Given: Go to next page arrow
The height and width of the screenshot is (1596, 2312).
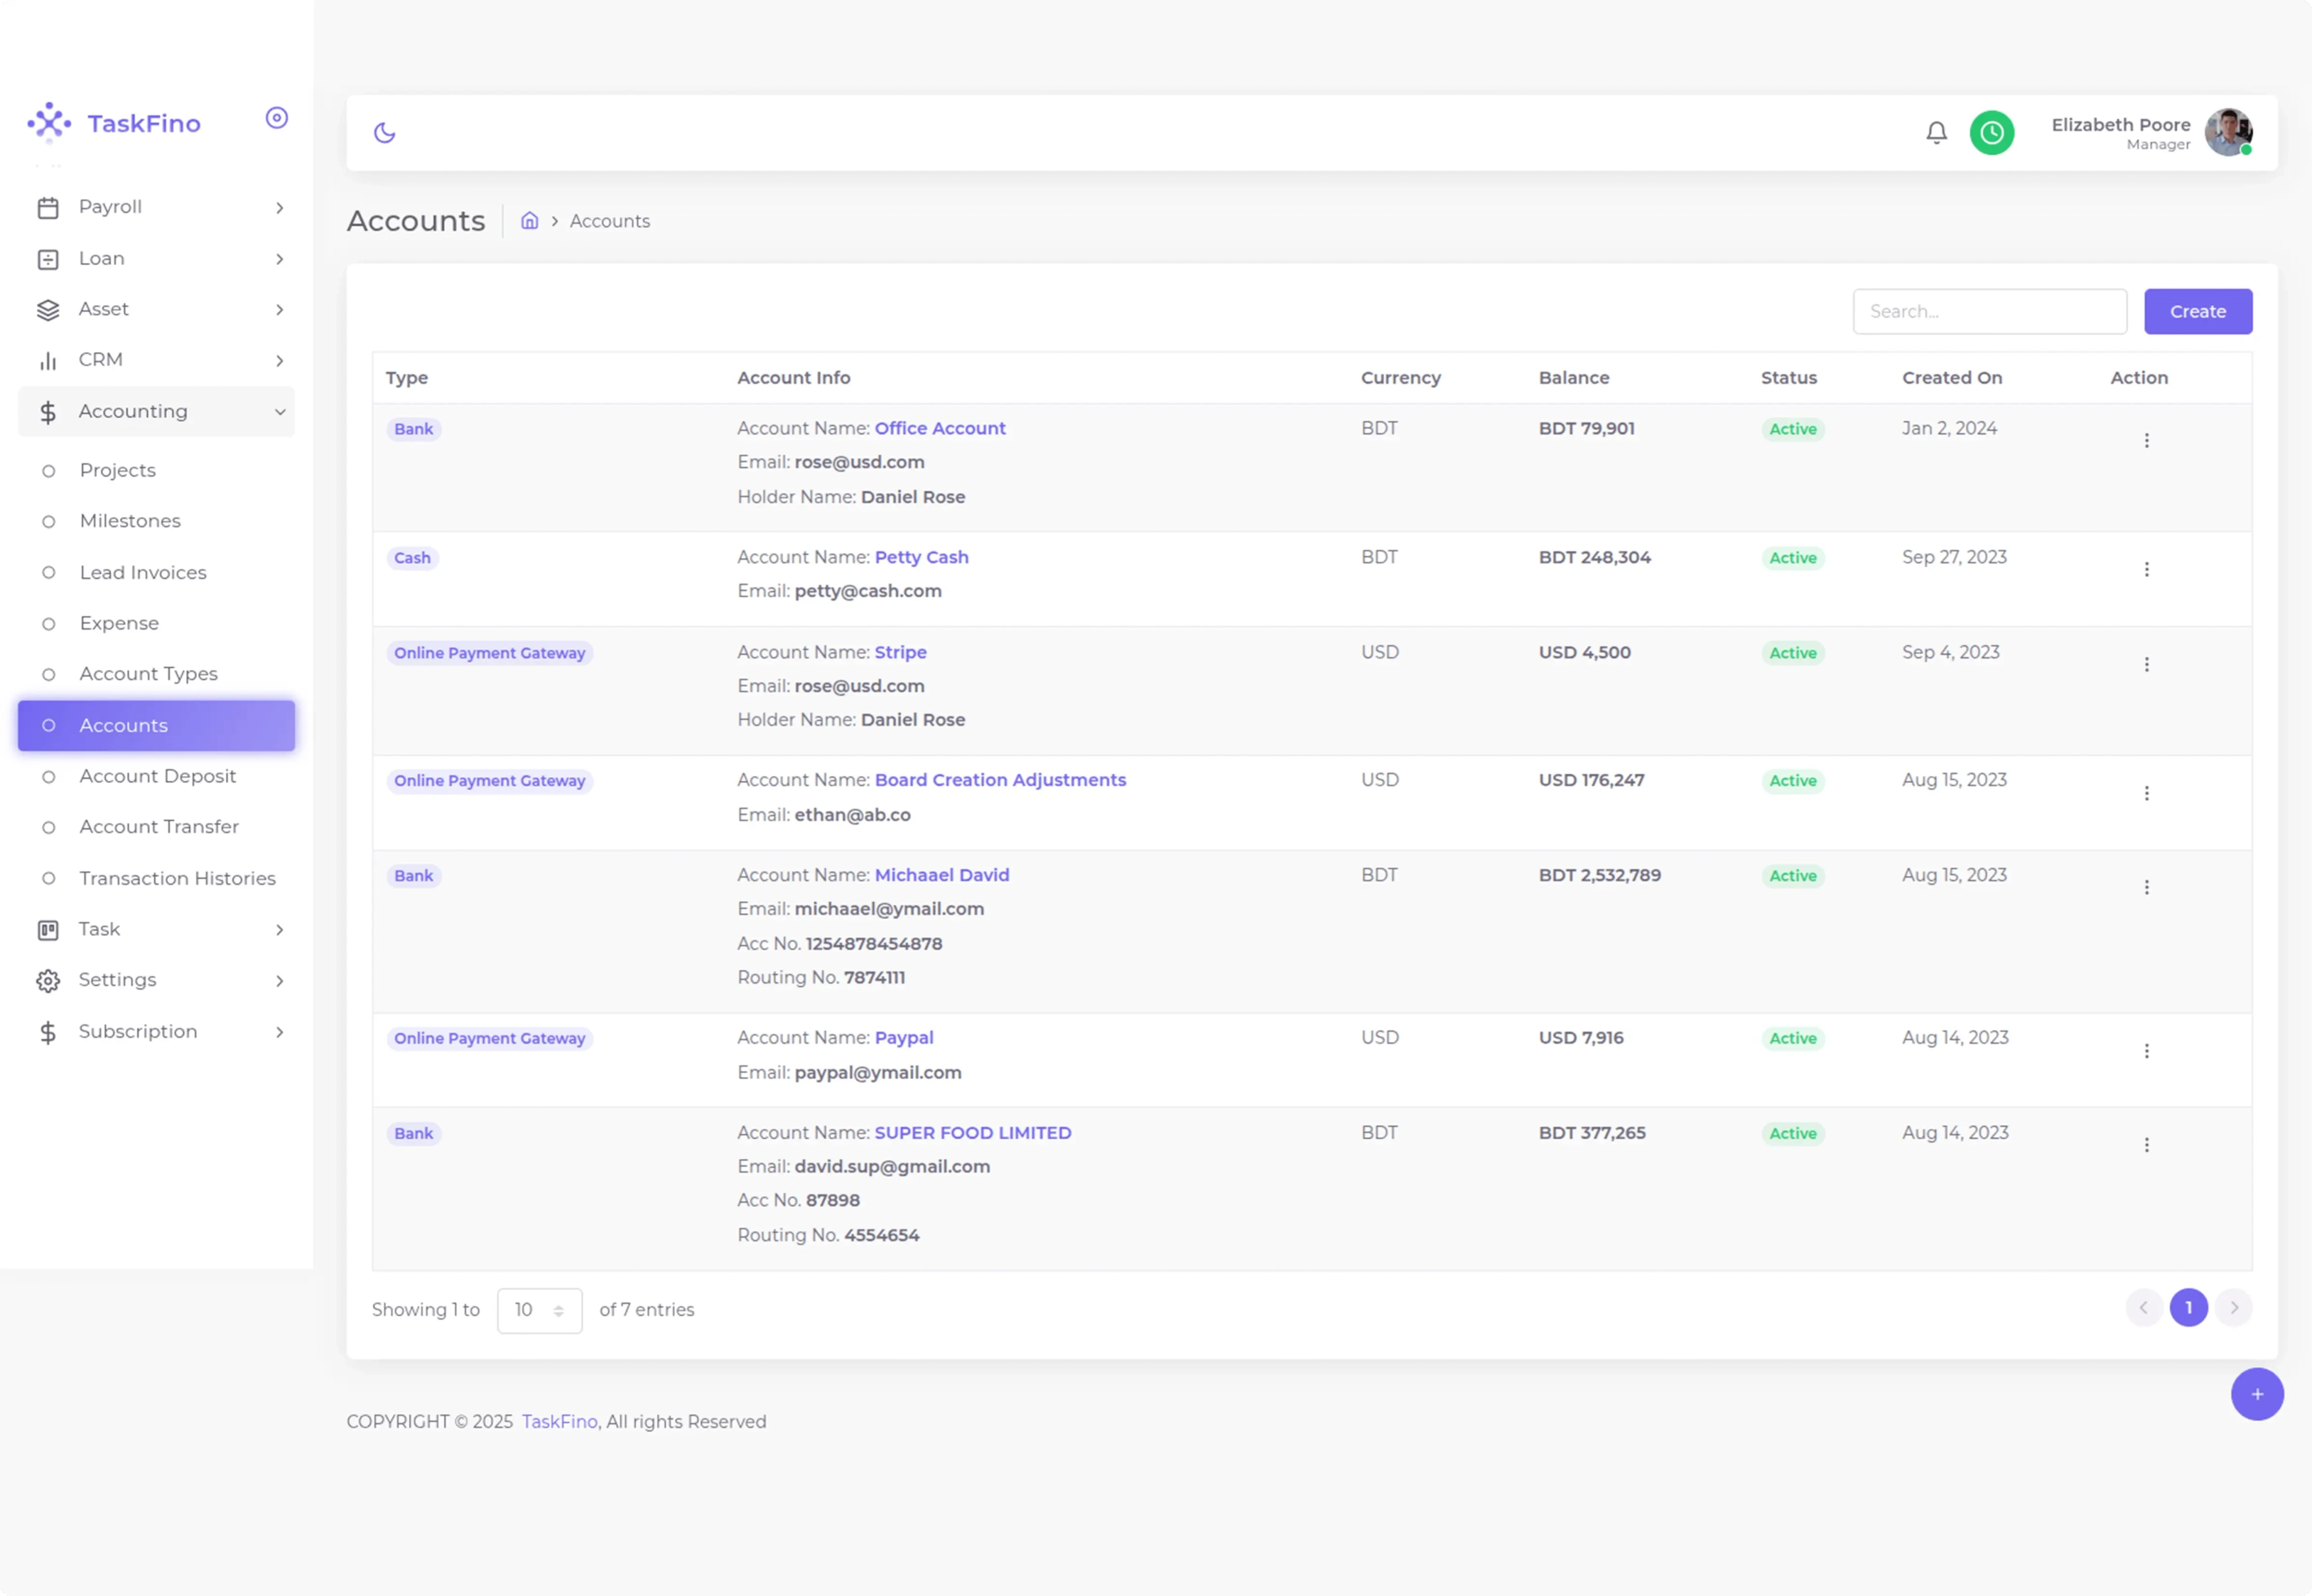Looking at the screenshot, I should [2233, 1308].
